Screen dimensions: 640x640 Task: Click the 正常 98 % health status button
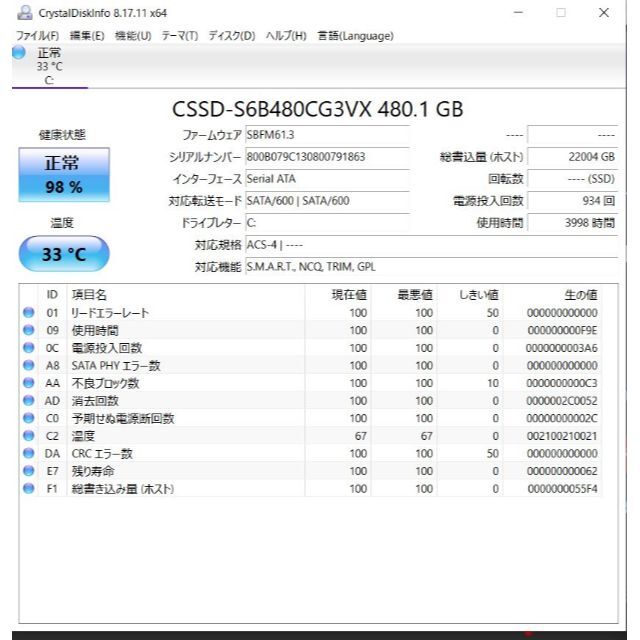(x=64, y=175)
